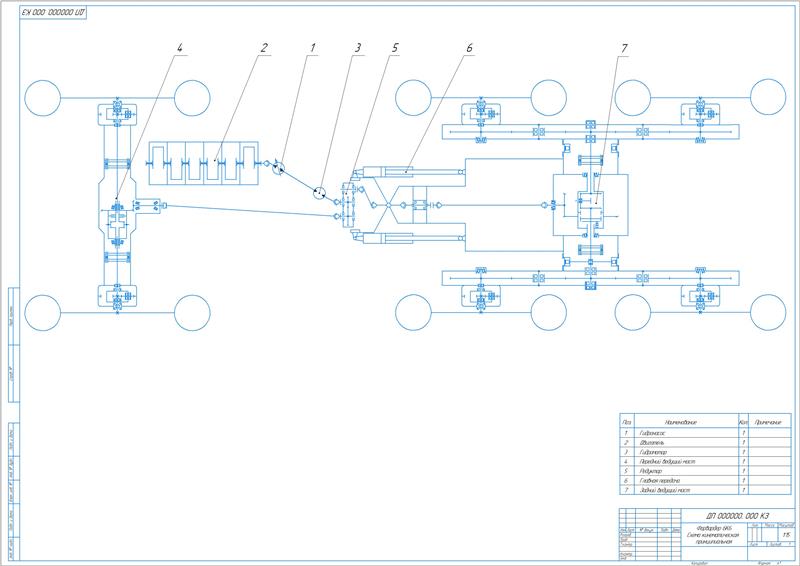The image size is (800, 566).
Task: Select the 'Главная передача' table row
Action: coord(705,481)
